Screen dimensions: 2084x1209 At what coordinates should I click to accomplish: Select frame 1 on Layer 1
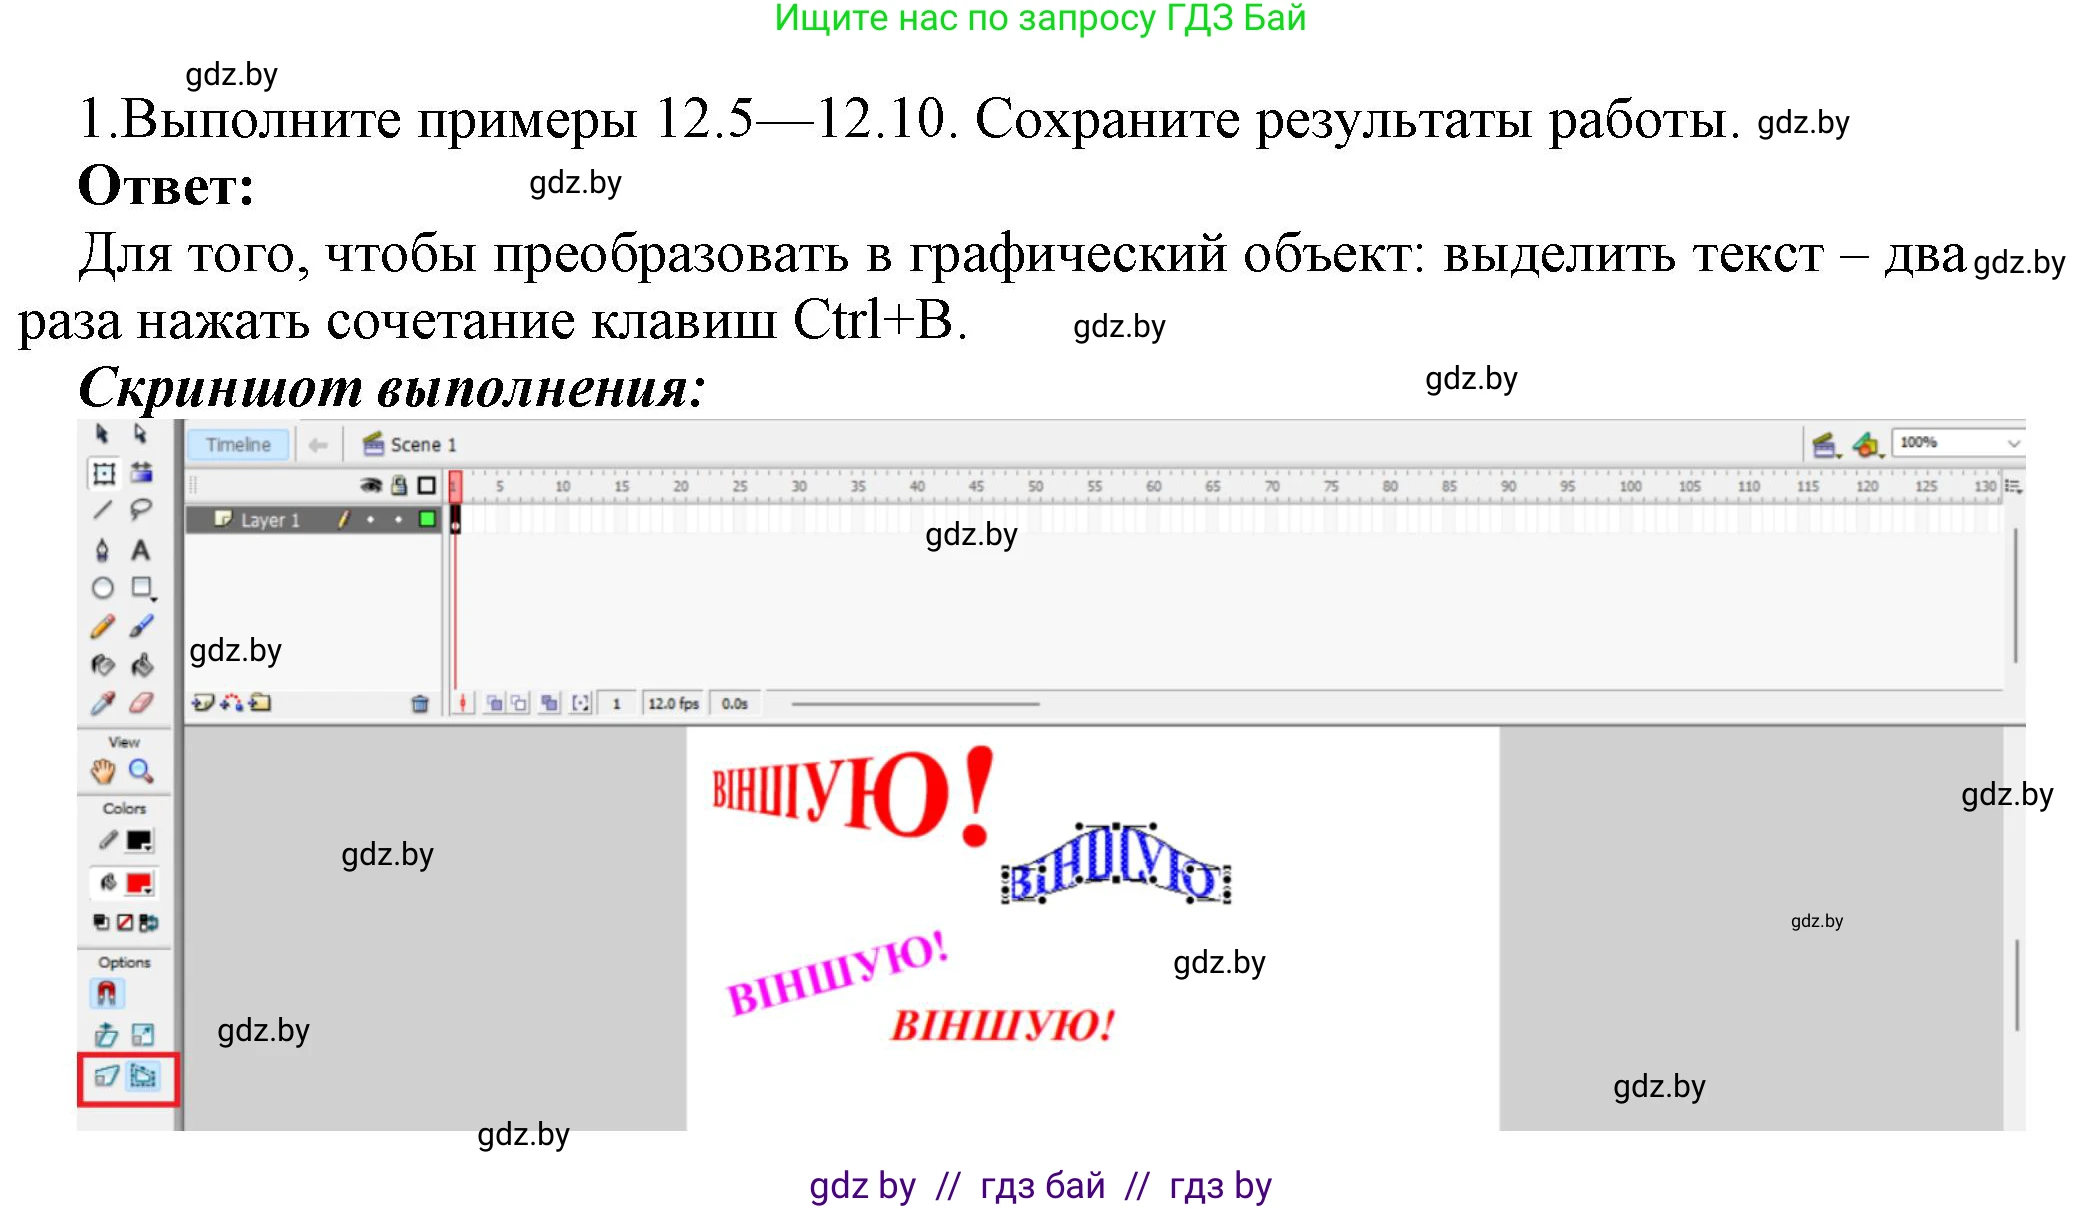click(455, 519)
